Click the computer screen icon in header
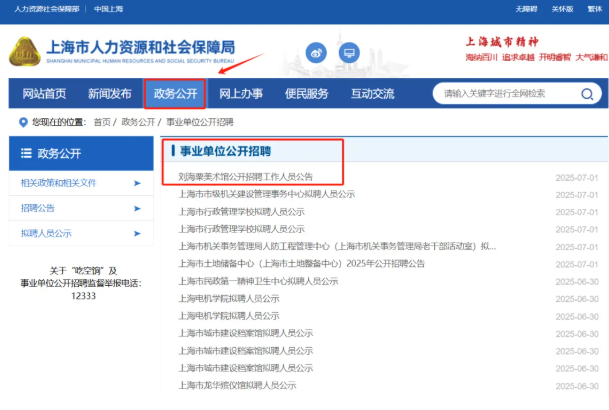This screenshot has height=410, width=609. pos(348,52)
